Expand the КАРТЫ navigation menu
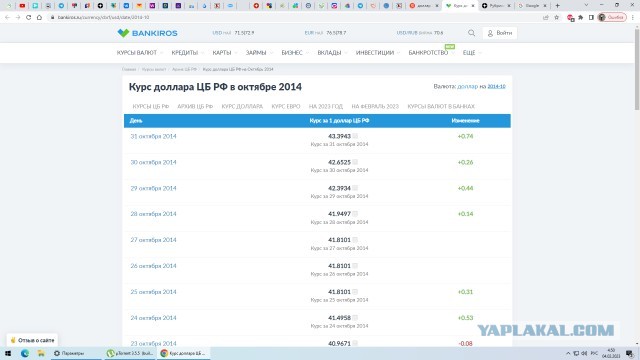The image size is (640, 360). tap(224, 53)
